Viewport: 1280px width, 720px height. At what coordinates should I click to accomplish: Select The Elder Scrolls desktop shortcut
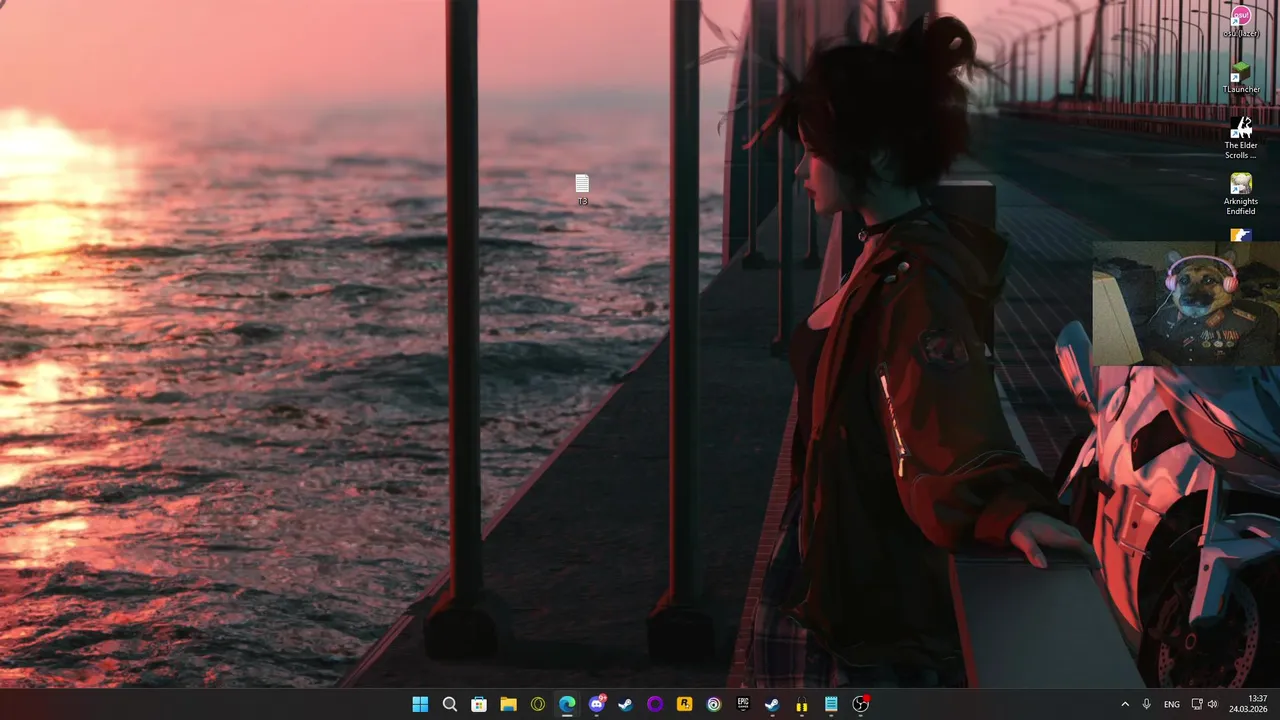[1241, 138]
